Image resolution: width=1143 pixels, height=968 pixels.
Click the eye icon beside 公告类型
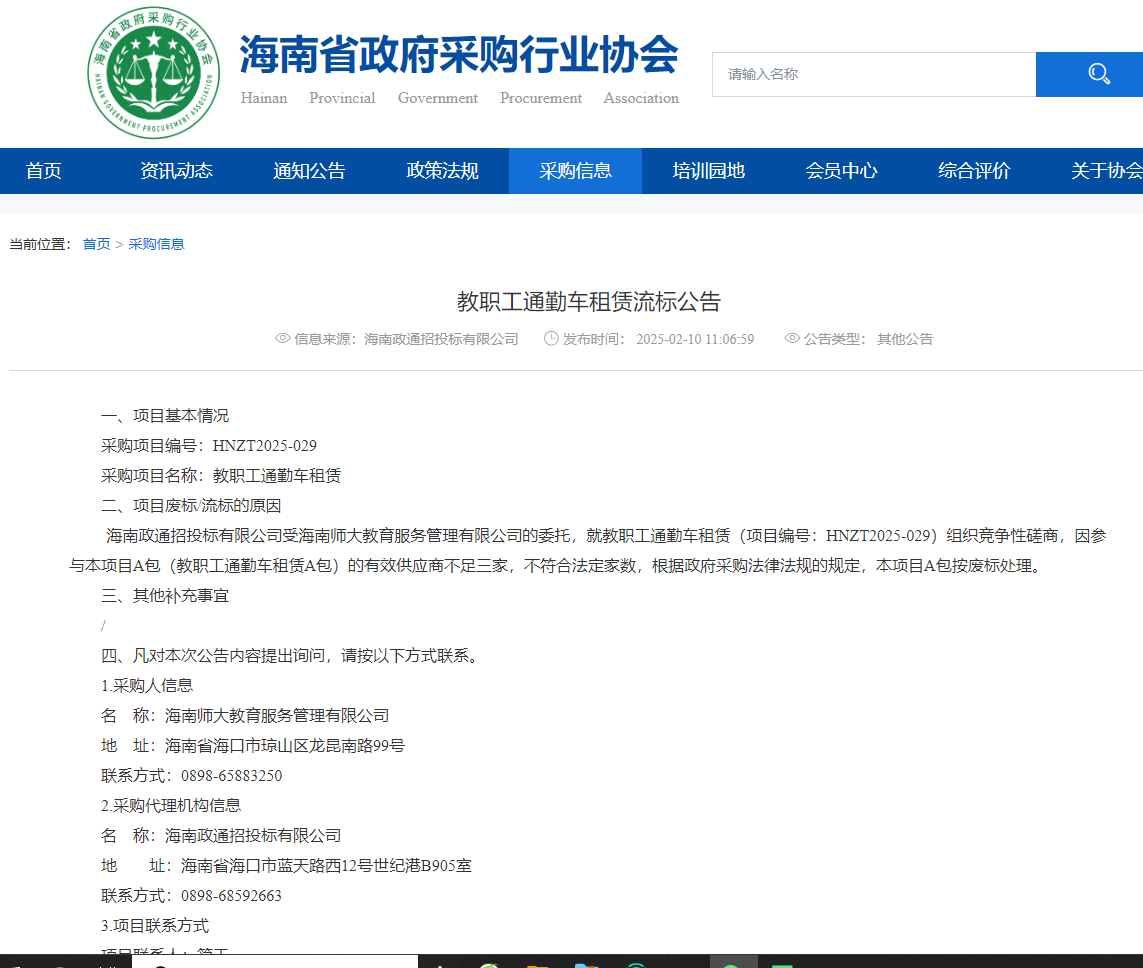[x=792, y=339]
